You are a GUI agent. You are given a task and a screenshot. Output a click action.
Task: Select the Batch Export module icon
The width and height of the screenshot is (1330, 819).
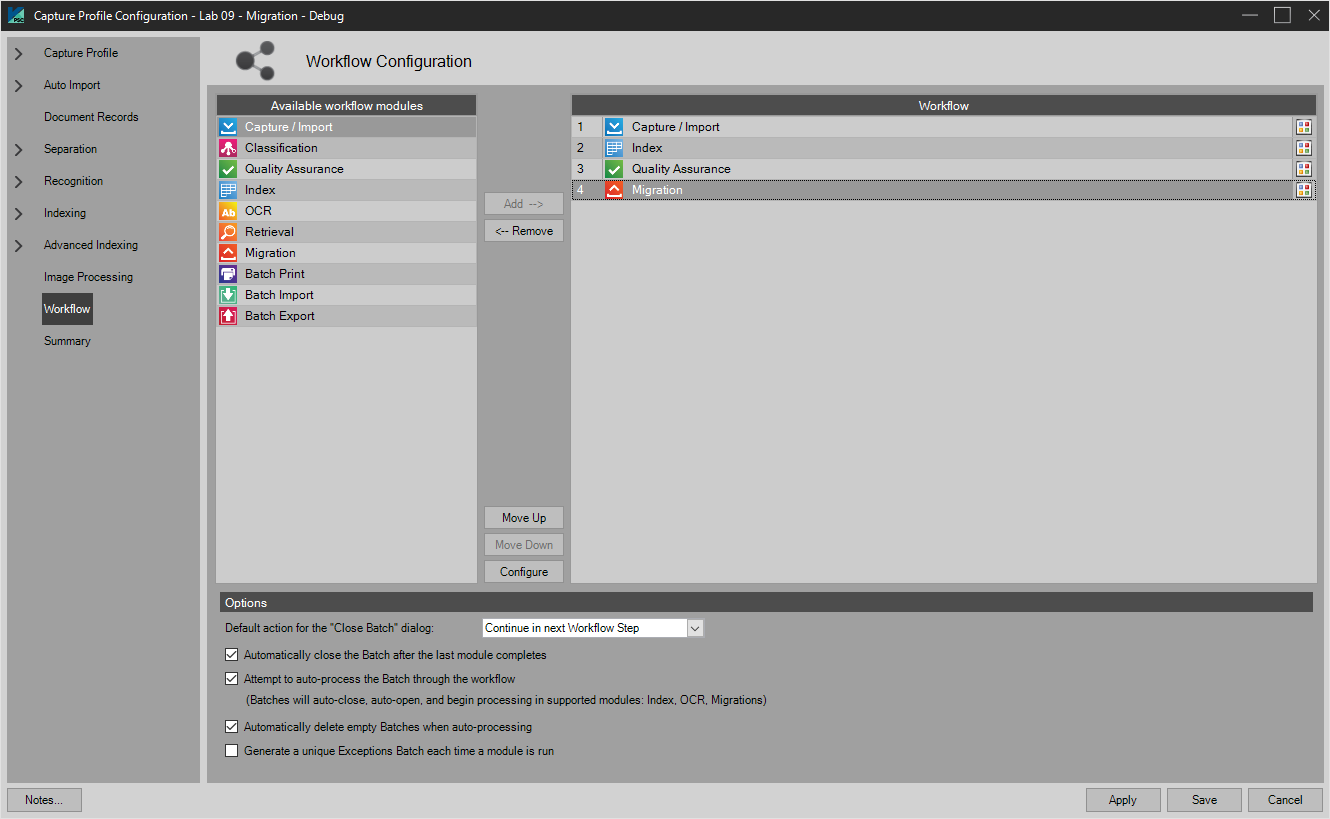(228, 316)
